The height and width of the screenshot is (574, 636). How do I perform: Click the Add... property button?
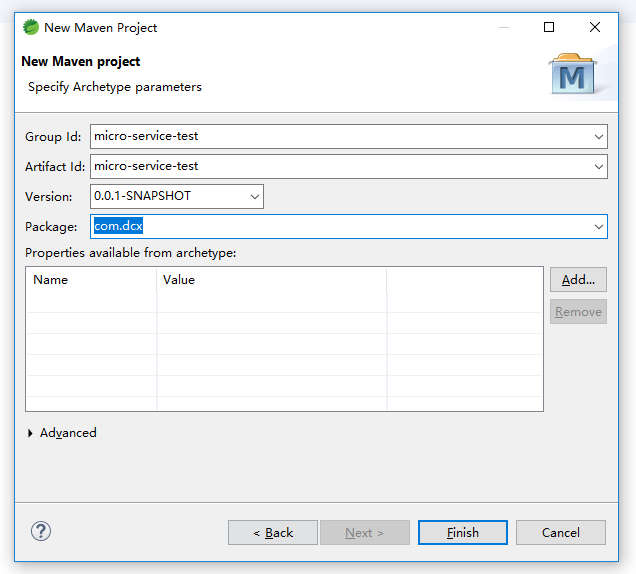click(x=578, y=279)
